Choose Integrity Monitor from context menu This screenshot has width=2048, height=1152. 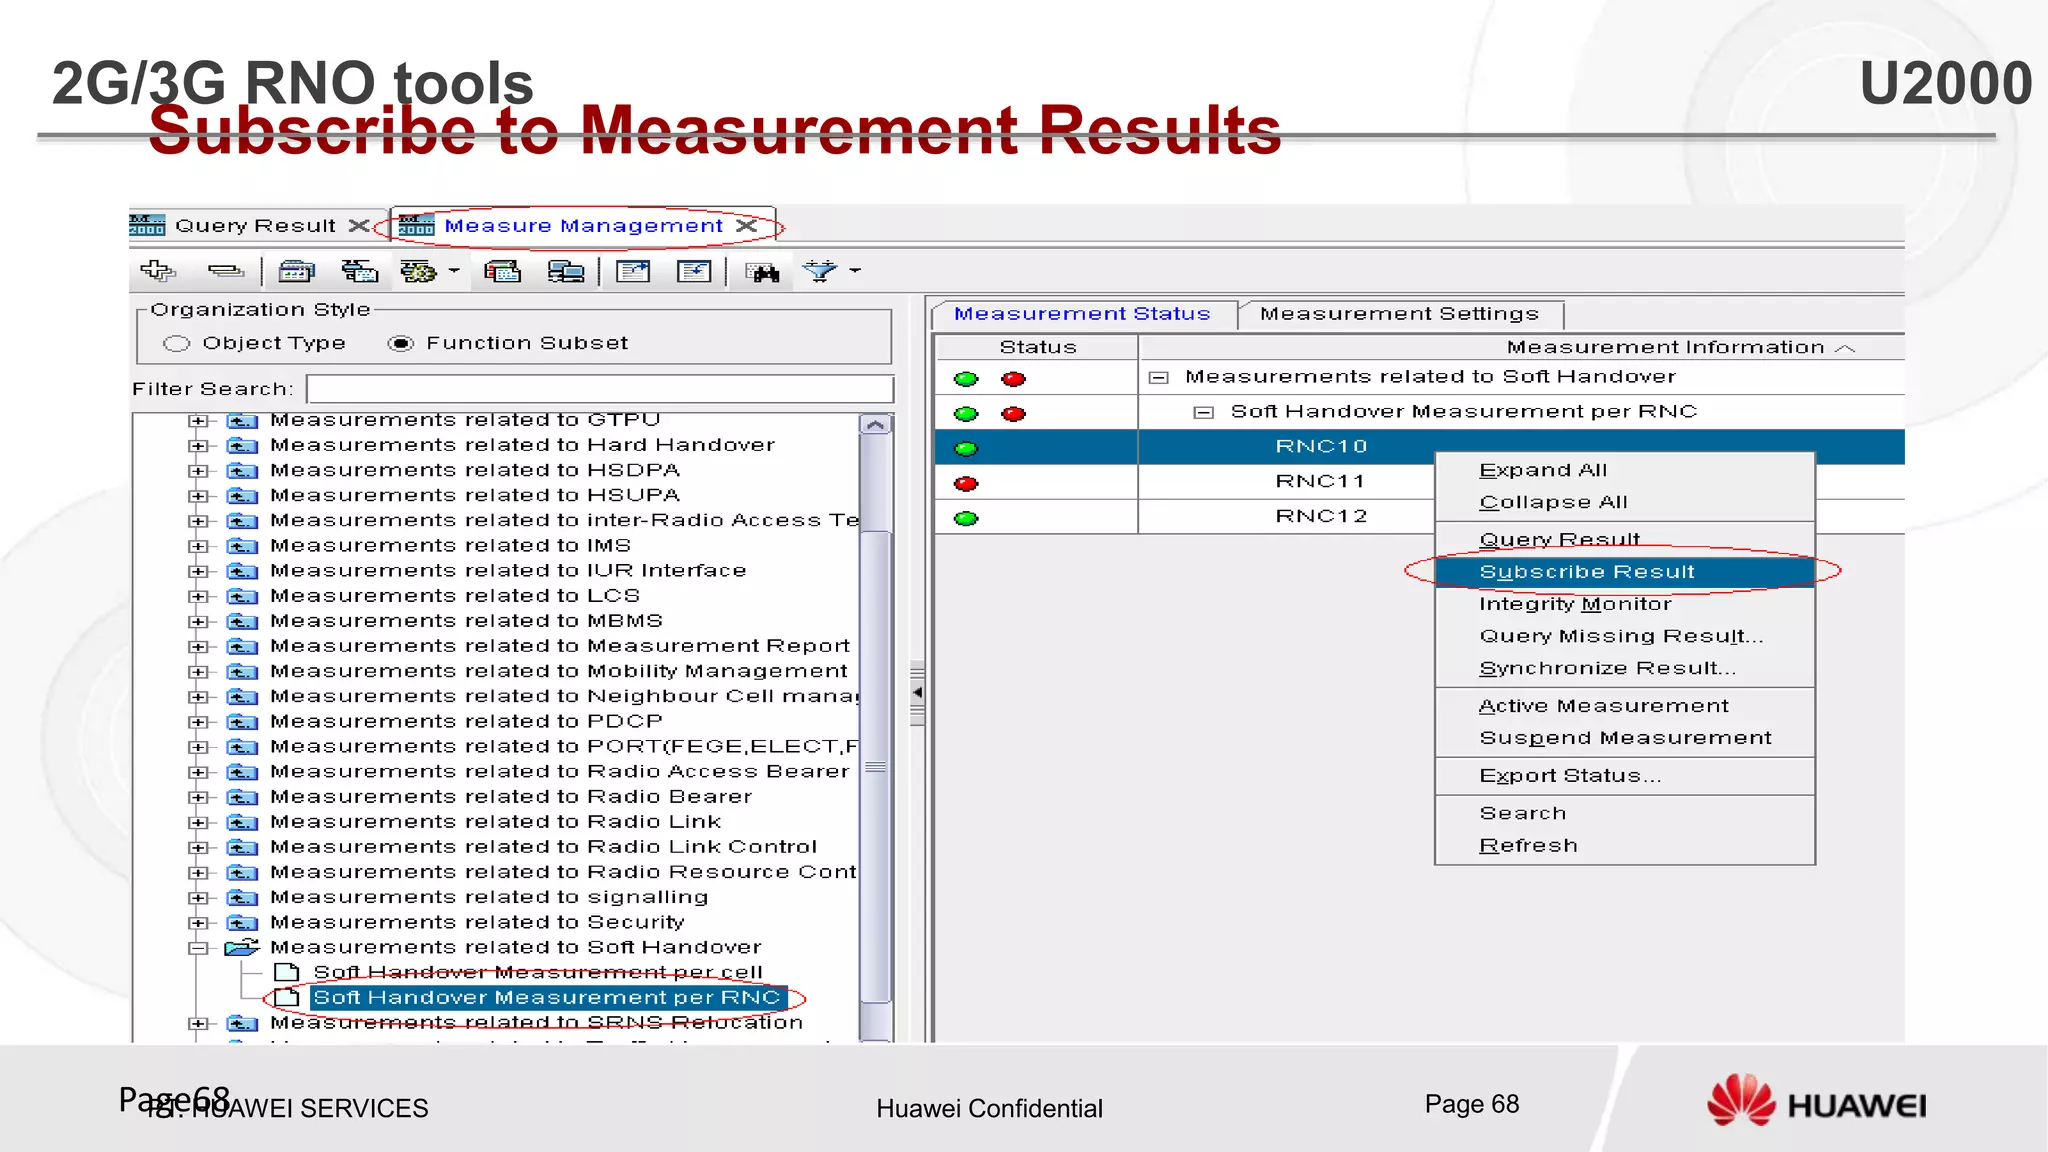click(x=1624, y=604)
